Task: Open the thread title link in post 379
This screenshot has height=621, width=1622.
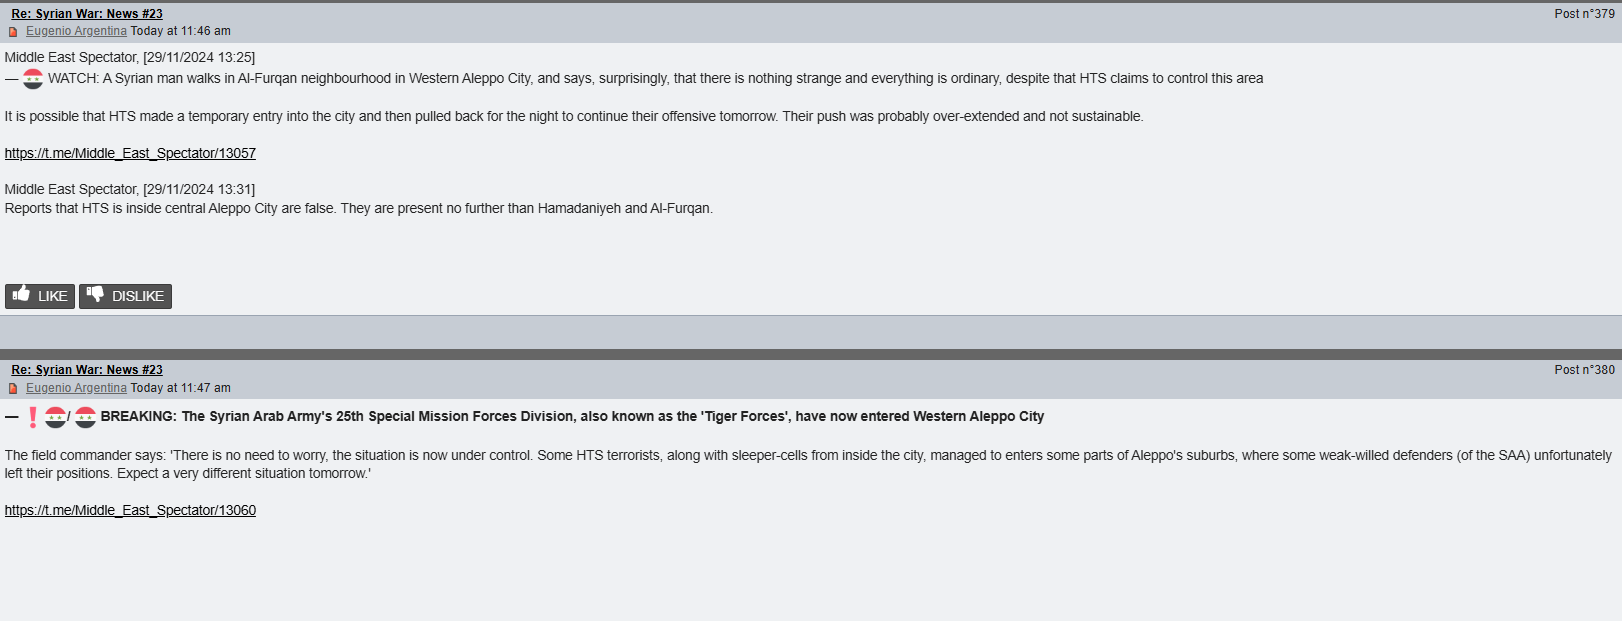Action: (87, 14)
